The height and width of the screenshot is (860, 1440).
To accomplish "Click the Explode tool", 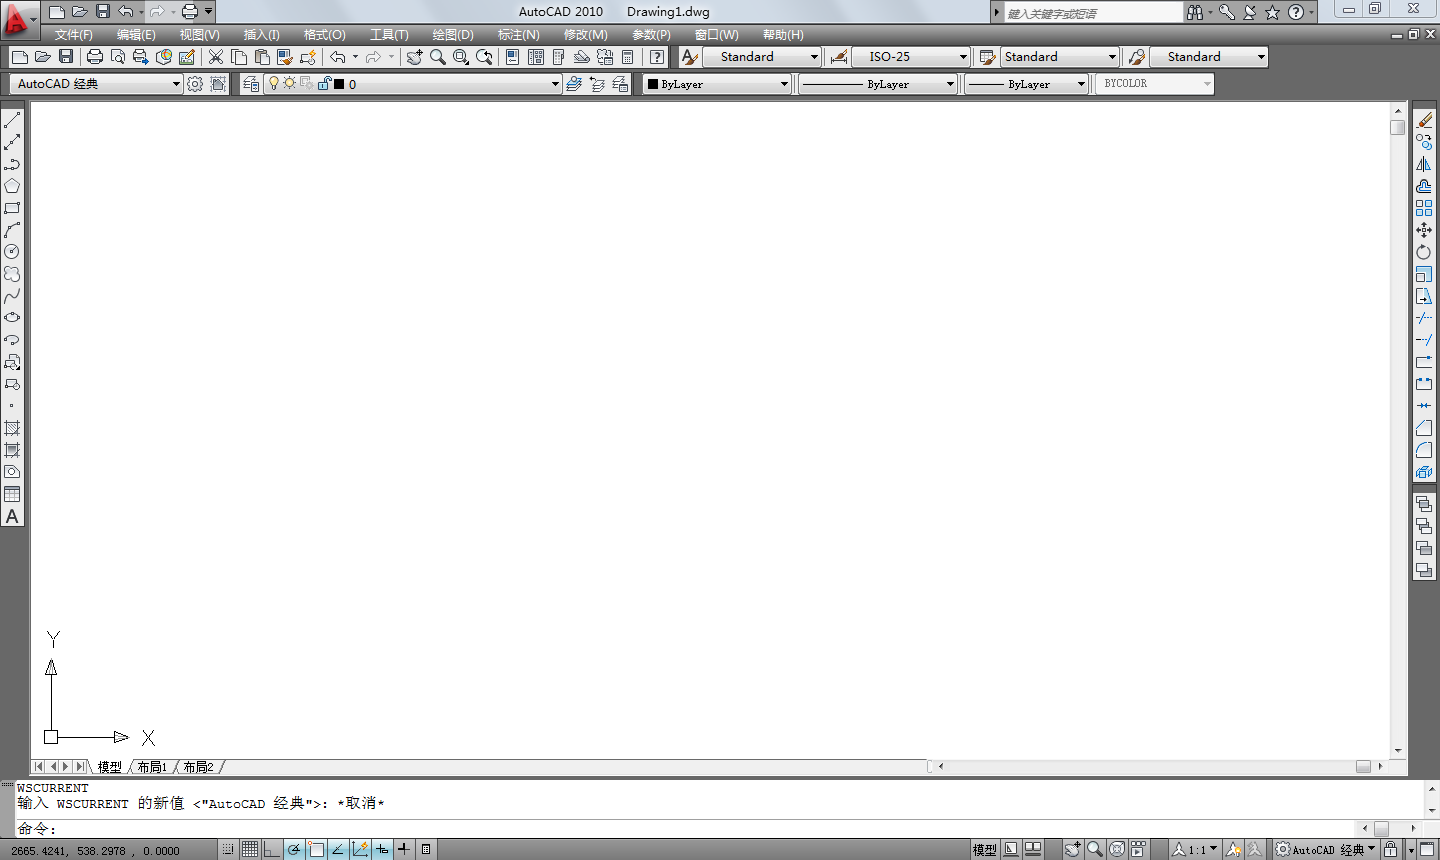I will coord(1424,472).
